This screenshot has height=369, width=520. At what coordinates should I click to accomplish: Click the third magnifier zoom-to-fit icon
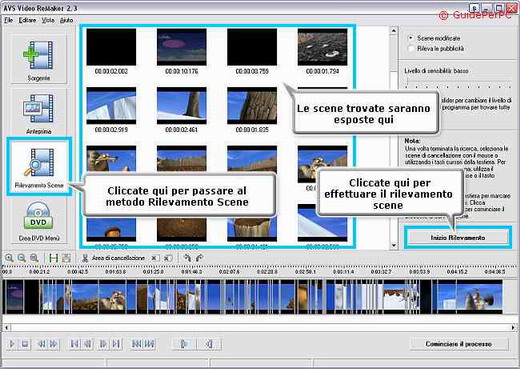point(34,258)
